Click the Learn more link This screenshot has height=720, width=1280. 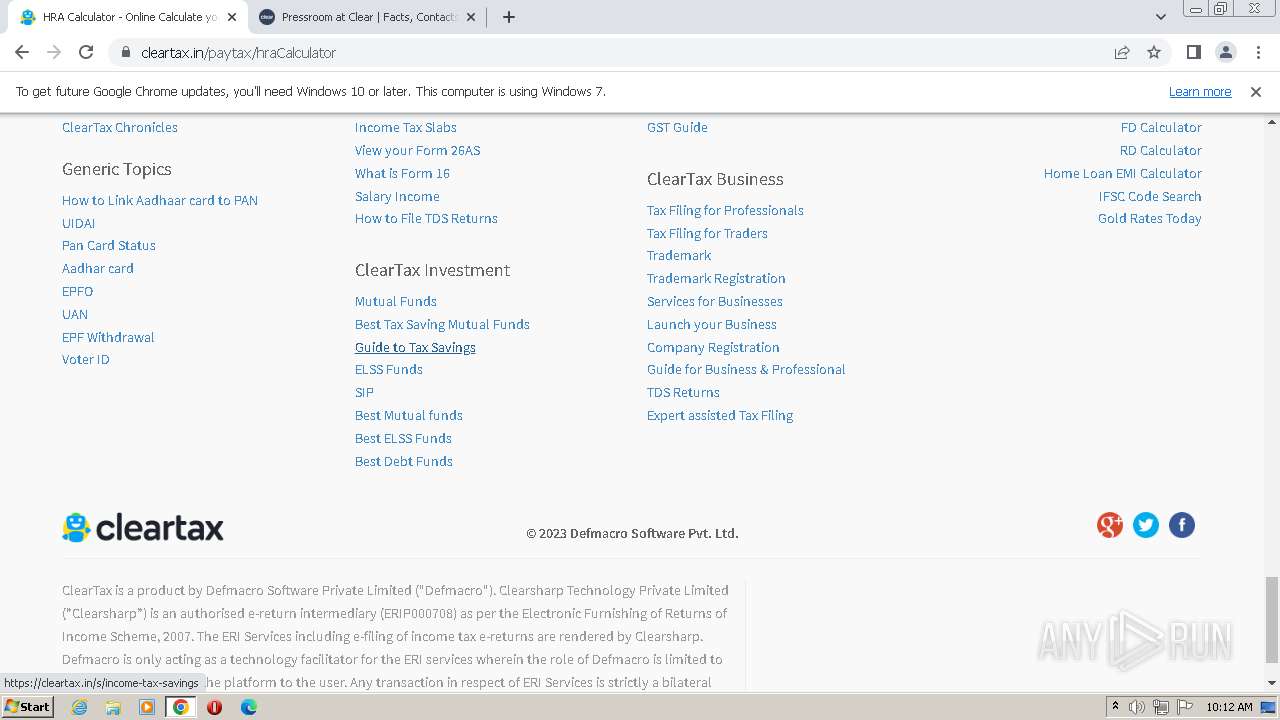coord(1200,91)
